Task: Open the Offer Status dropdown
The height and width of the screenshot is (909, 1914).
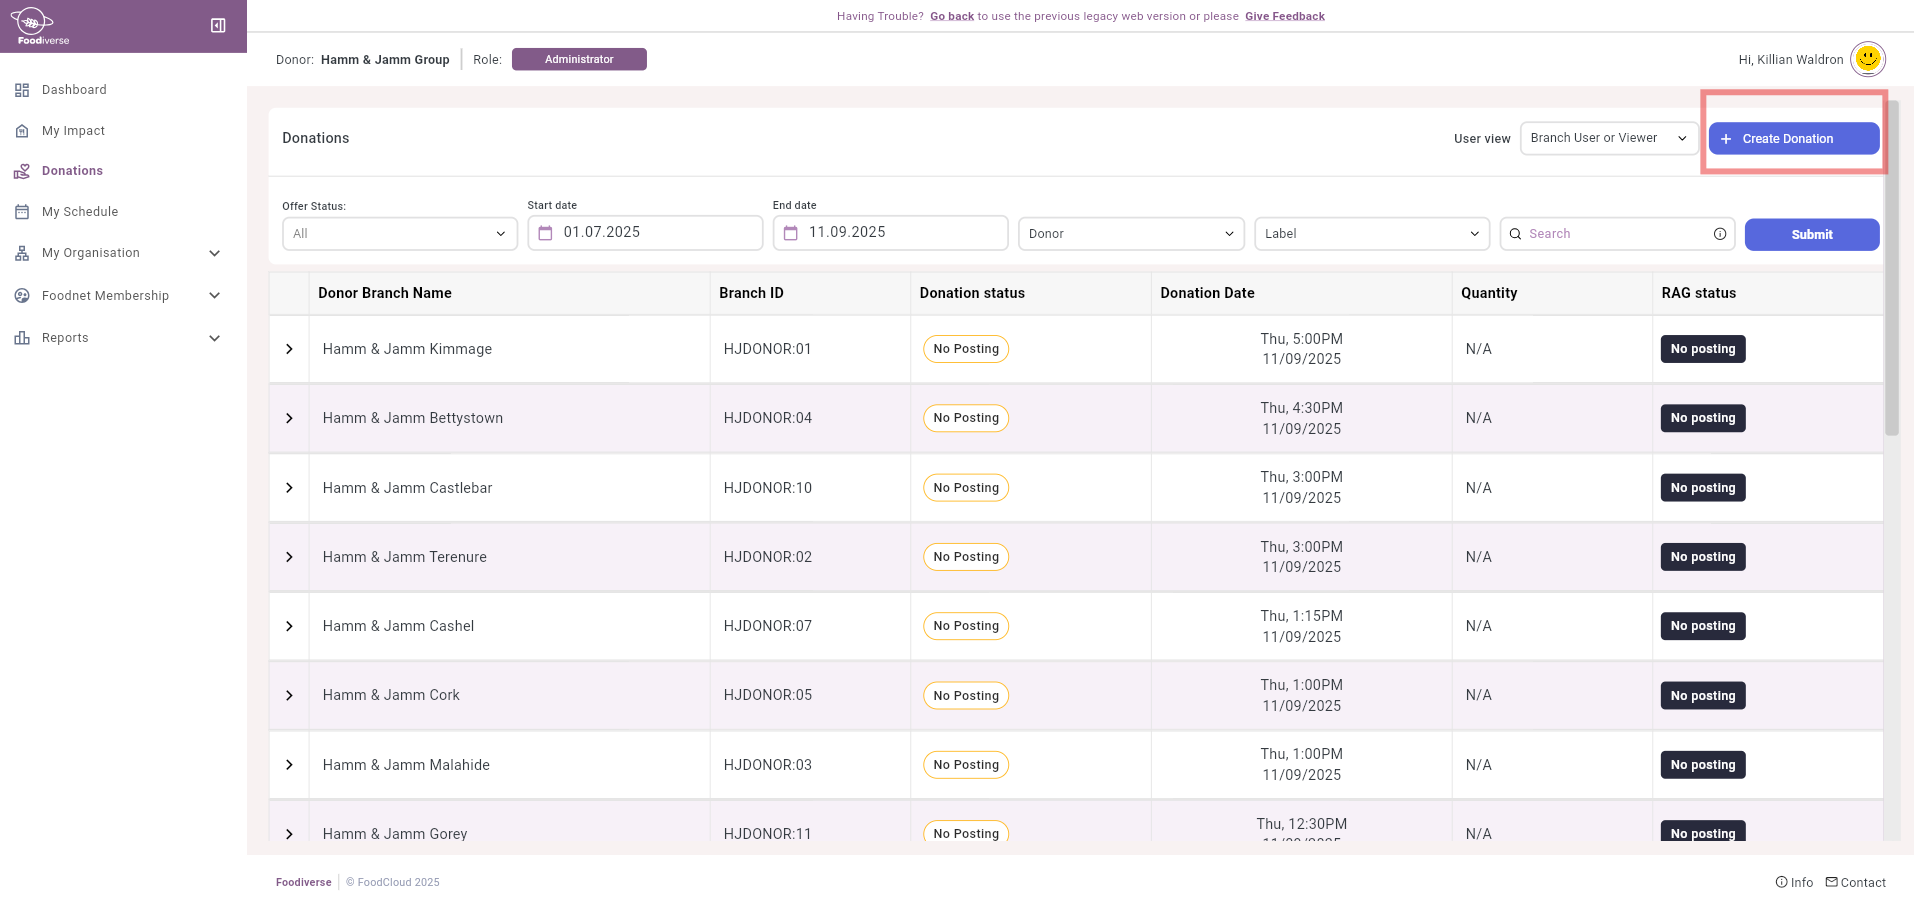Action: click(x=399, y=234)
